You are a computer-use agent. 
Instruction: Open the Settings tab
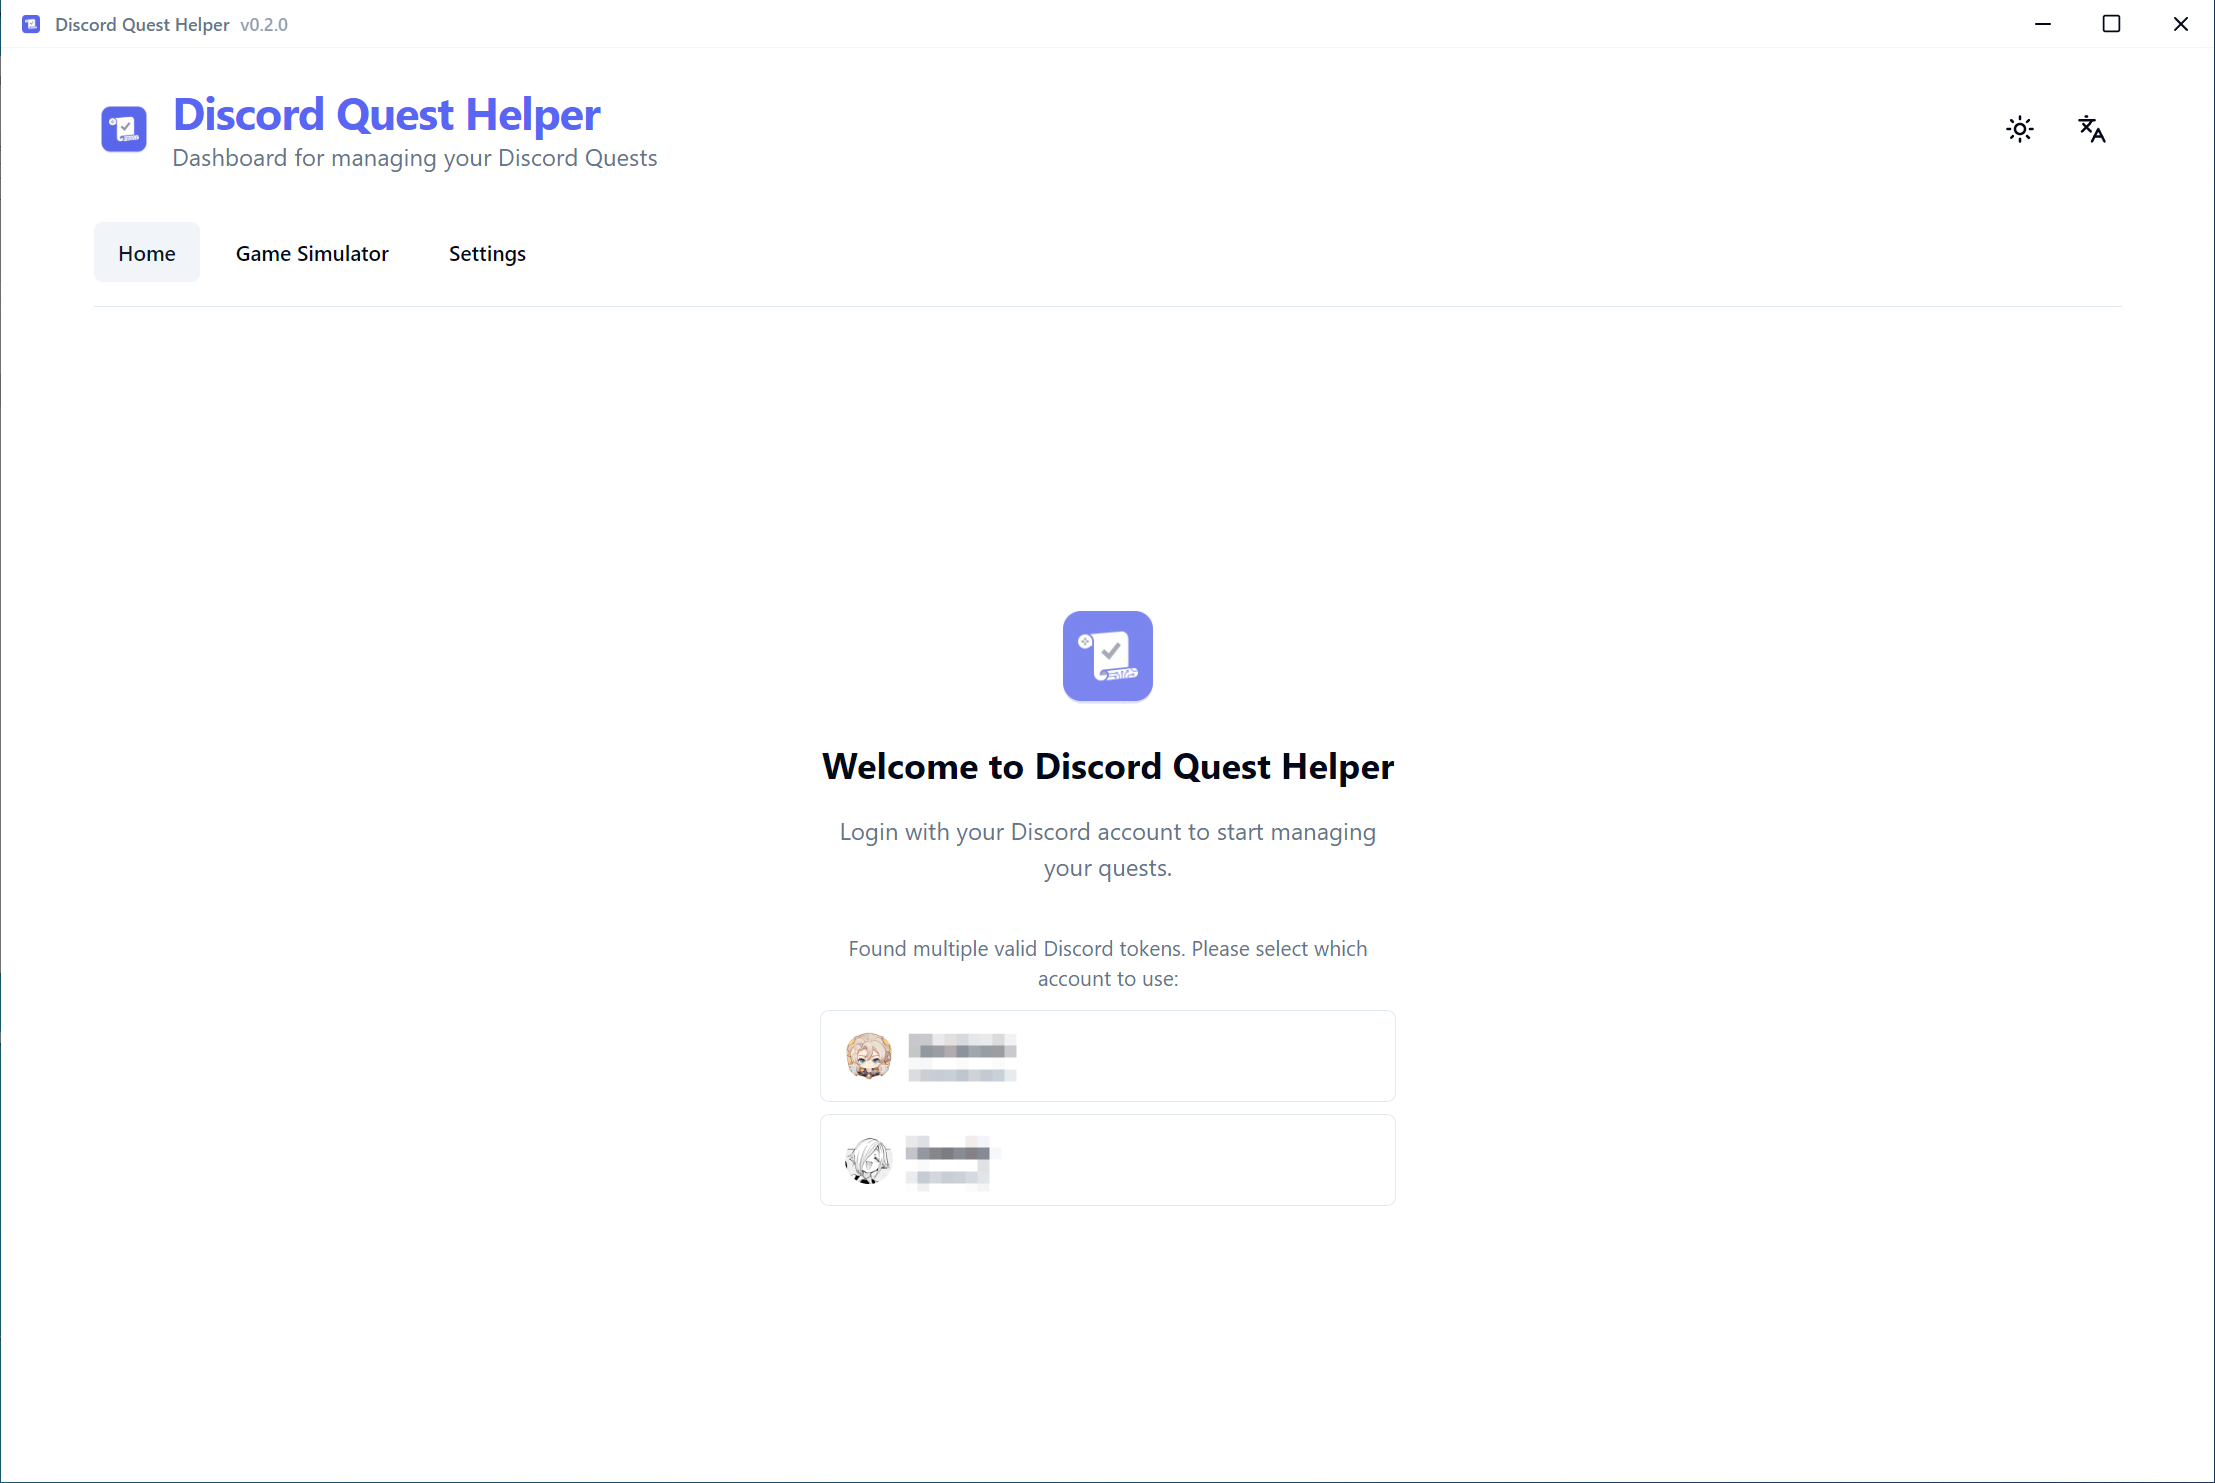(x=487, y=253)
